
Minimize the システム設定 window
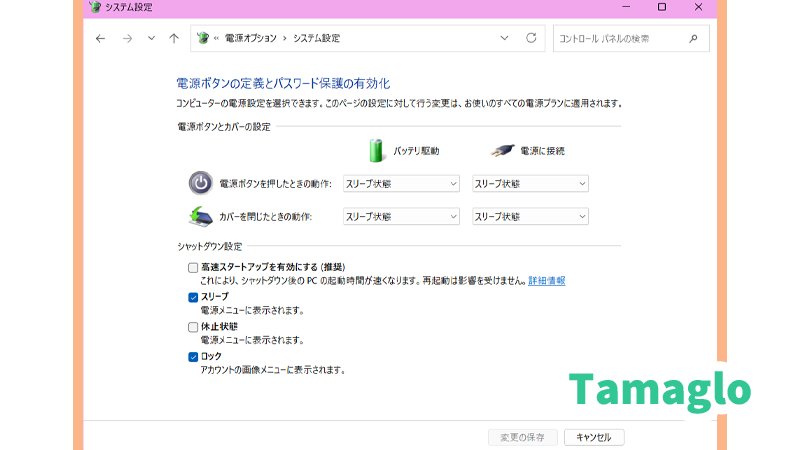pos(626,7)
